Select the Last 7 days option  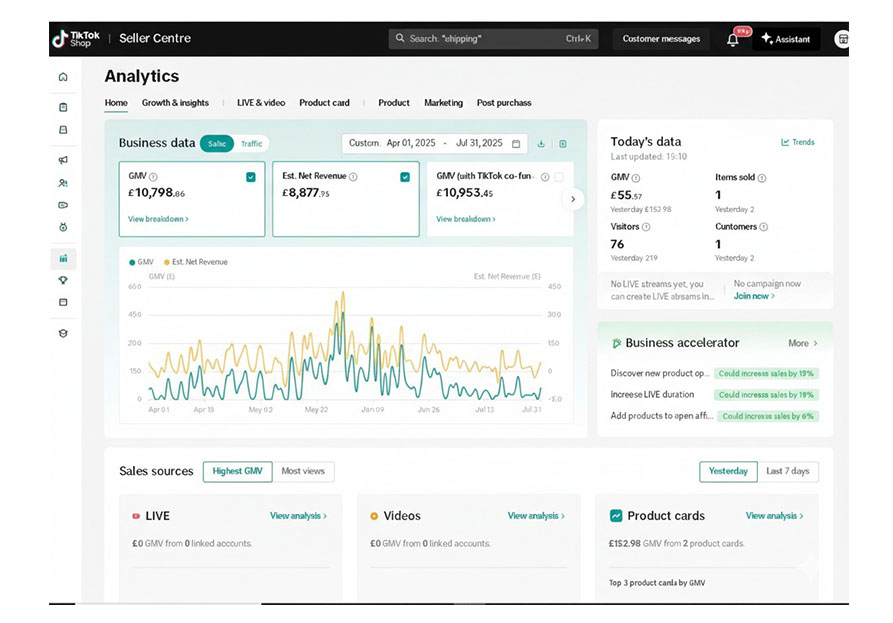(787, 471)
